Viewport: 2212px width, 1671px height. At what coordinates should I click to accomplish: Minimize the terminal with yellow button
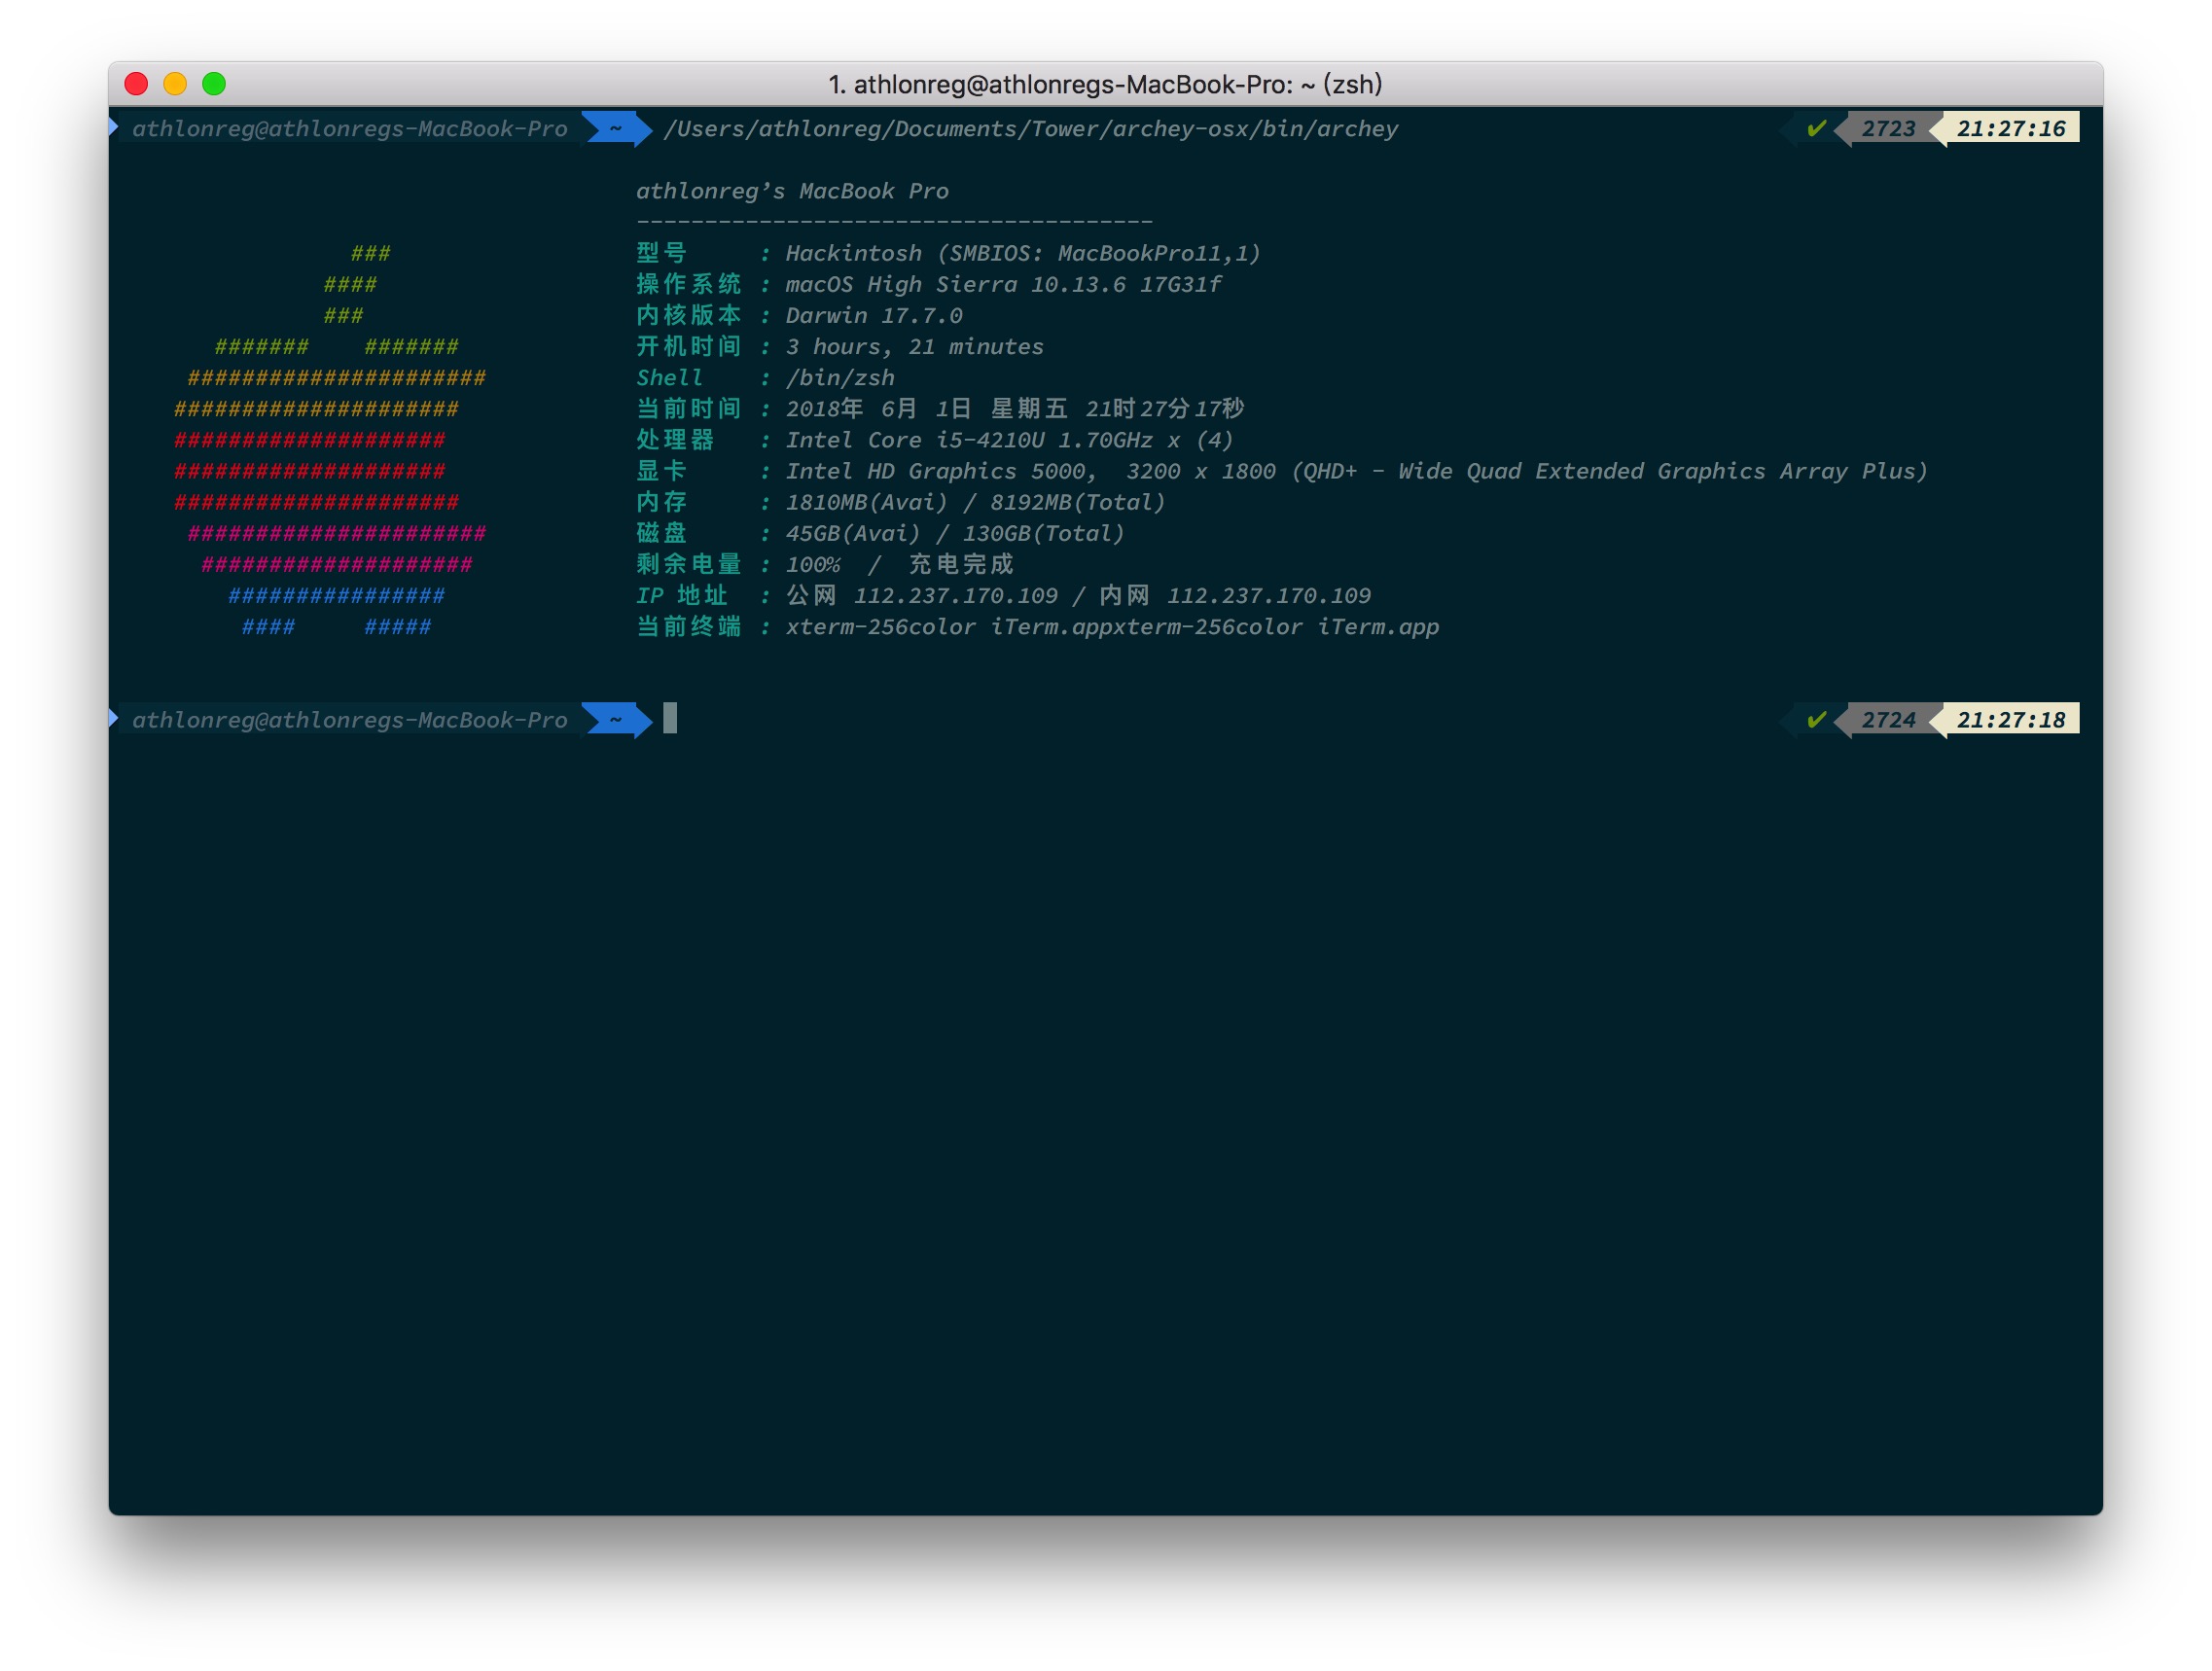[175, 84]
